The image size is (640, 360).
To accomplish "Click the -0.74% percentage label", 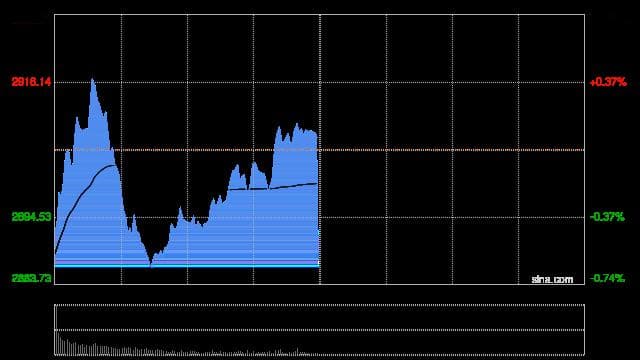I will pyautogui.click(x=607, y=278).
